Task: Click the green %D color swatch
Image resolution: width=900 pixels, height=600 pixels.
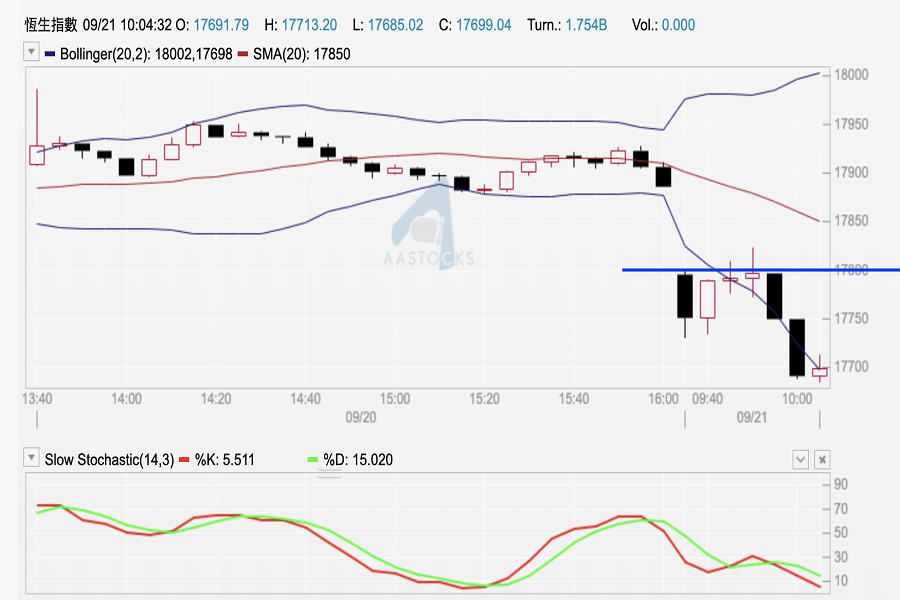Action: tap(313, 459)
